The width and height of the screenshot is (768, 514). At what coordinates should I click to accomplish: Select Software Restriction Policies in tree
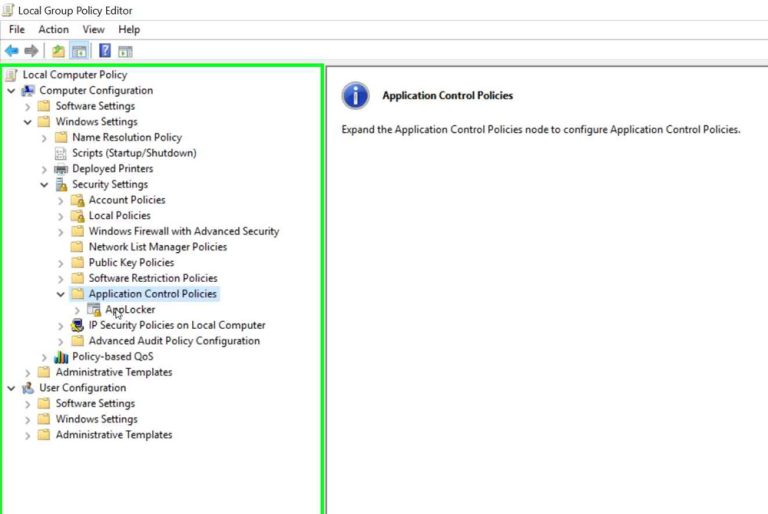pyautogui.click(x=152, y=278)
